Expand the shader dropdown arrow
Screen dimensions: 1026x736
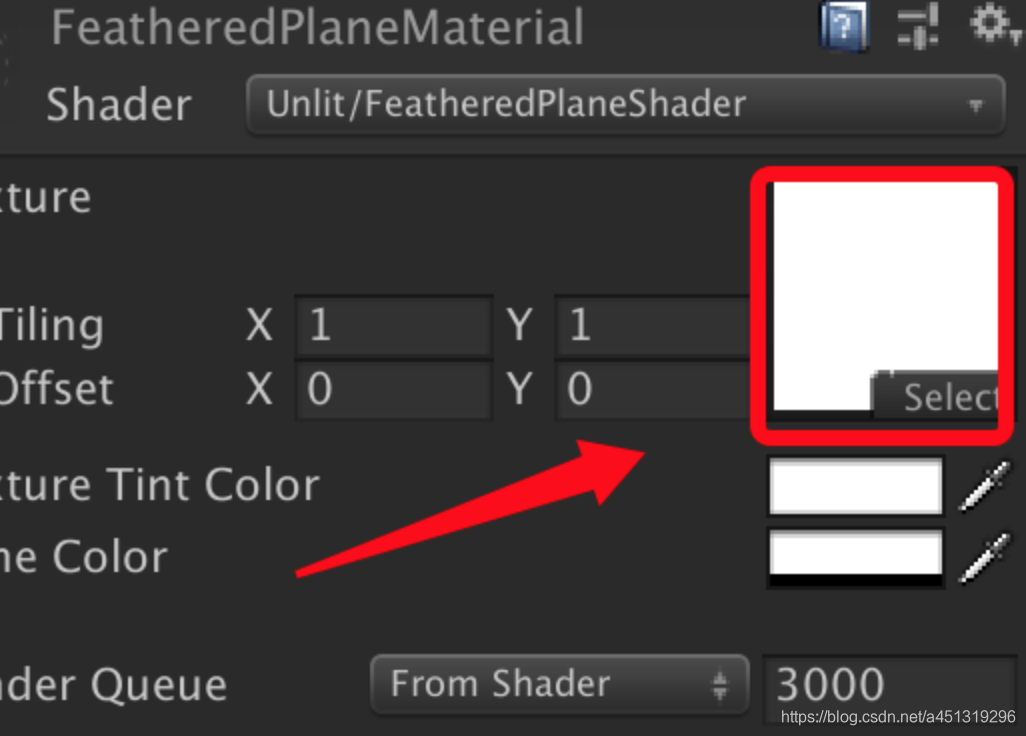[x=976, y=105]
